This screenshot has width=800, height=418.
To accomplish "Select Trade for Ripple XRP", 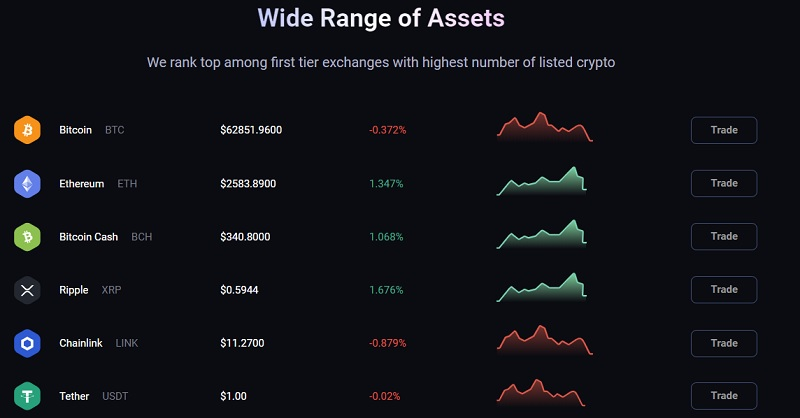I will coord(724,289).
